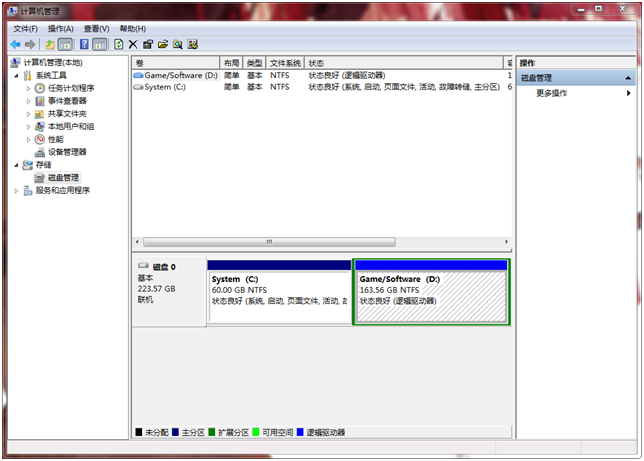Click the Refresh toolbar icon
Screen dimensions: 644x461
pos(119,45)
